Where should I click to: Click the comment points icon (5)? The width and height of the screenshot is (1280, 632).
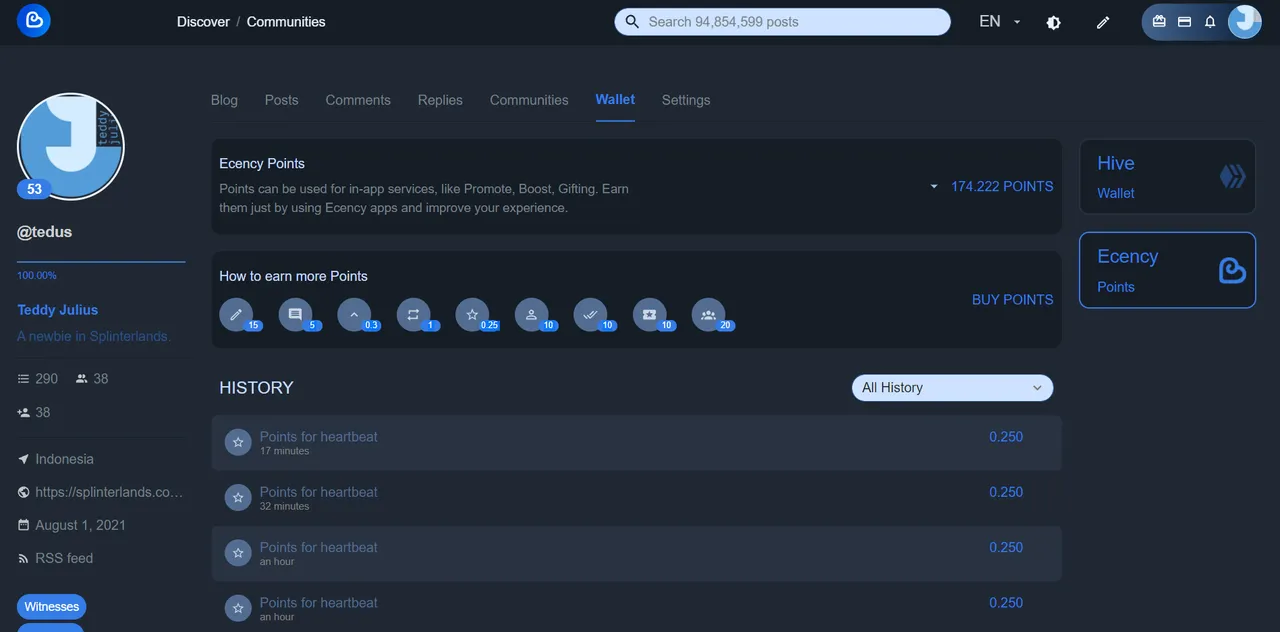point(295,314)
